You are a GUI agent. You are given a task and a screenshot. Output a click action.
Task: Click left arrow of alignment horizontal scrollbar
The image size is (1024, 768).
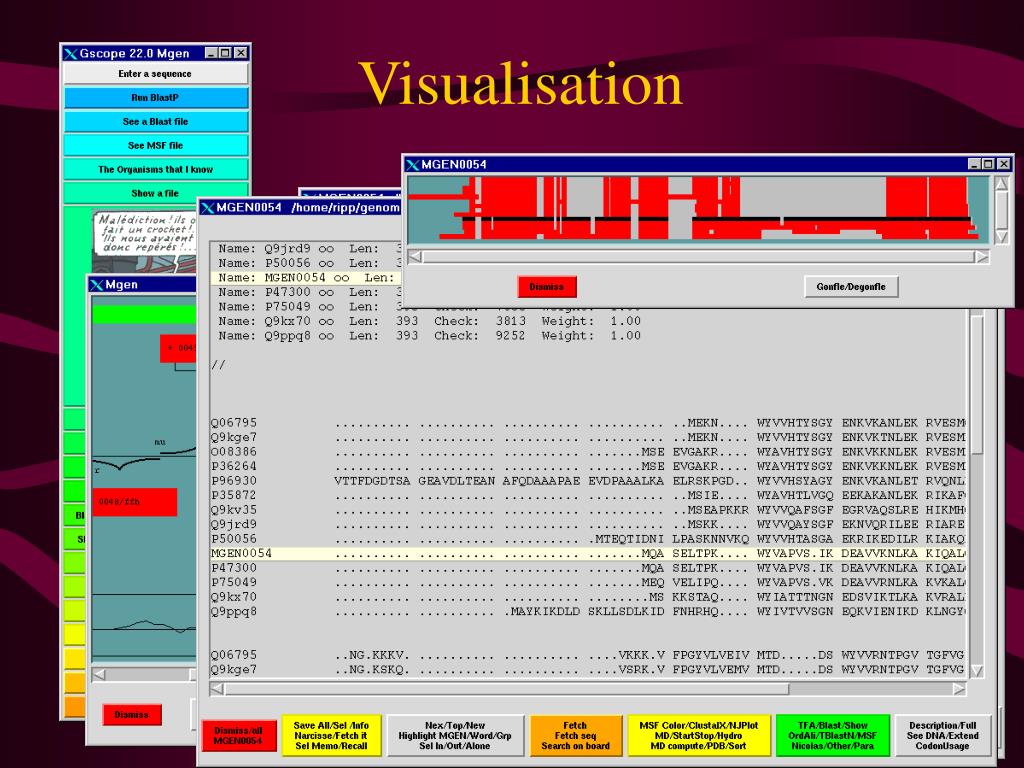click(x=217, y=688)
